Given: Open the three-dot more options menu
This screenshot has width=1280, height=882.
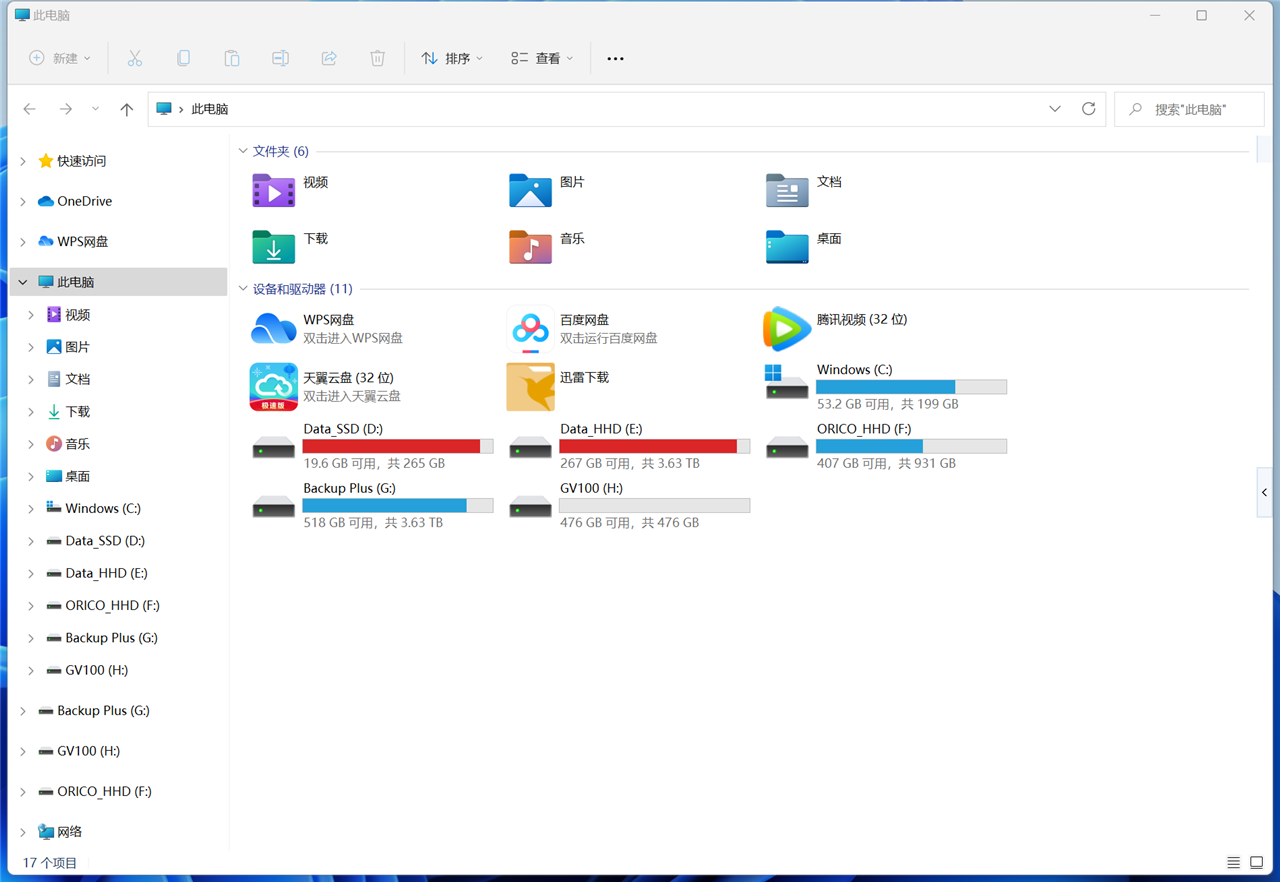Looking at the screenshot, I should point(615,58).
